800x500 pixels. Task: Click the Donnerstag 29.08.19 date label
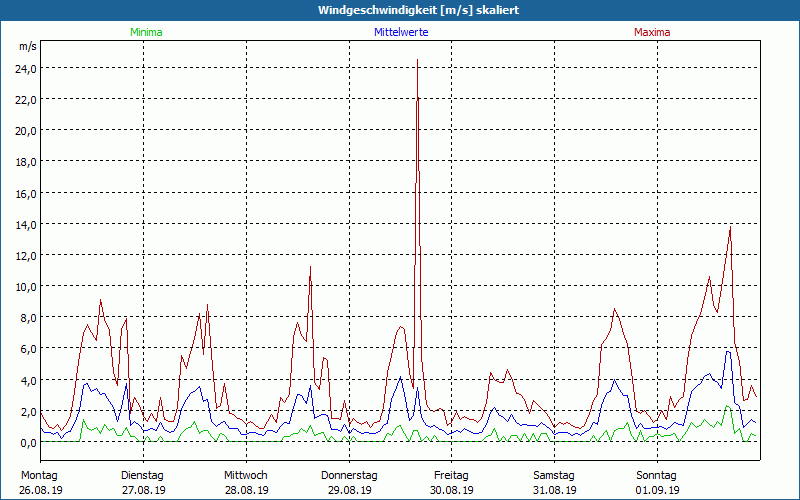point(349,483)
